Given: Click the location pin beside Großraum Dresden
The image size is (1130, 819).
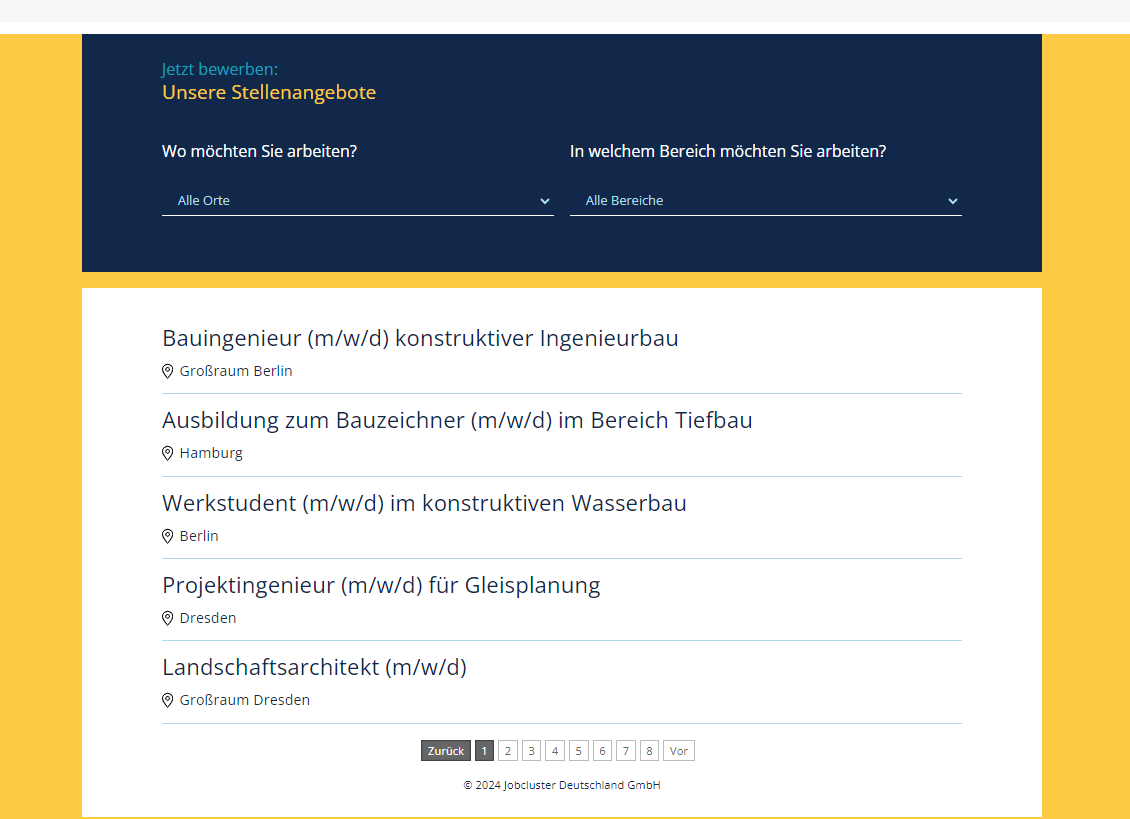Looking at the screenshot, I should click(x=168, y=699).
